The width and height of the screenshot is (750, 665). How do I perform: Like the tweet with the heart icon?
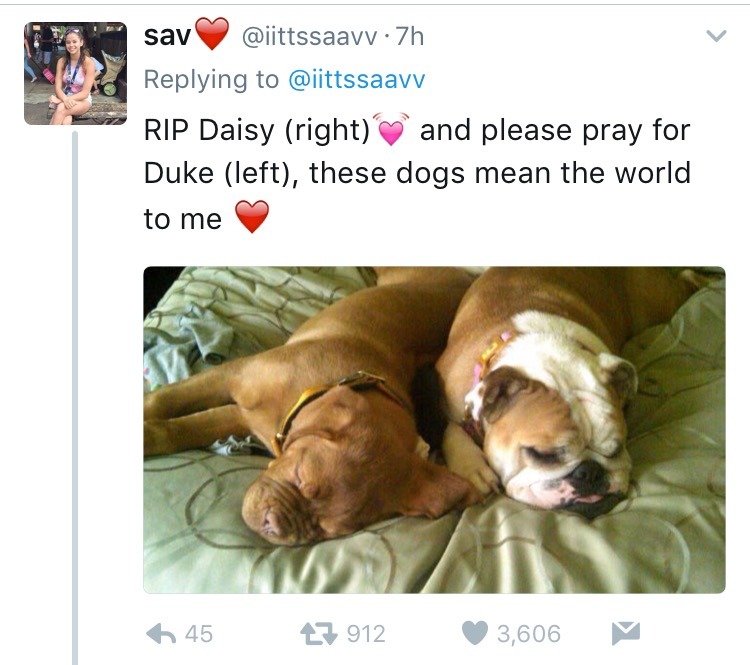click(475, 632)
